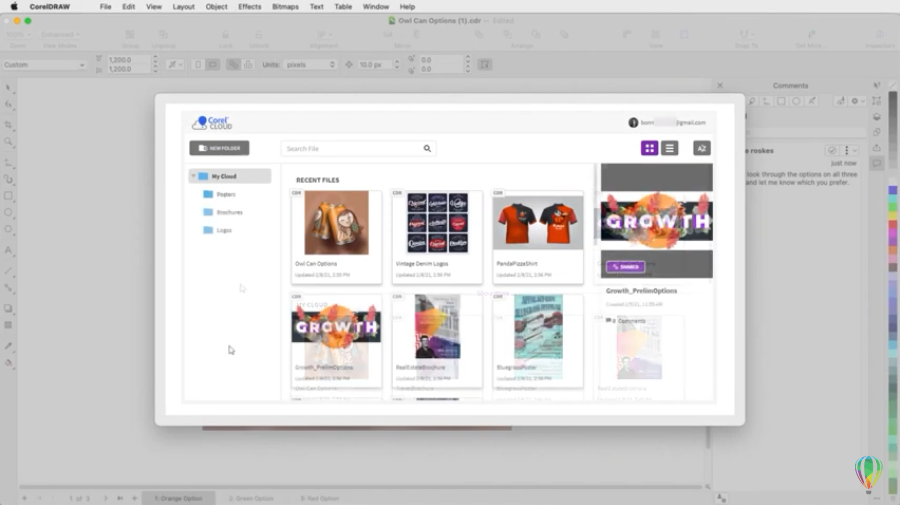Click the Shared badge in the preview

point(625,267)
